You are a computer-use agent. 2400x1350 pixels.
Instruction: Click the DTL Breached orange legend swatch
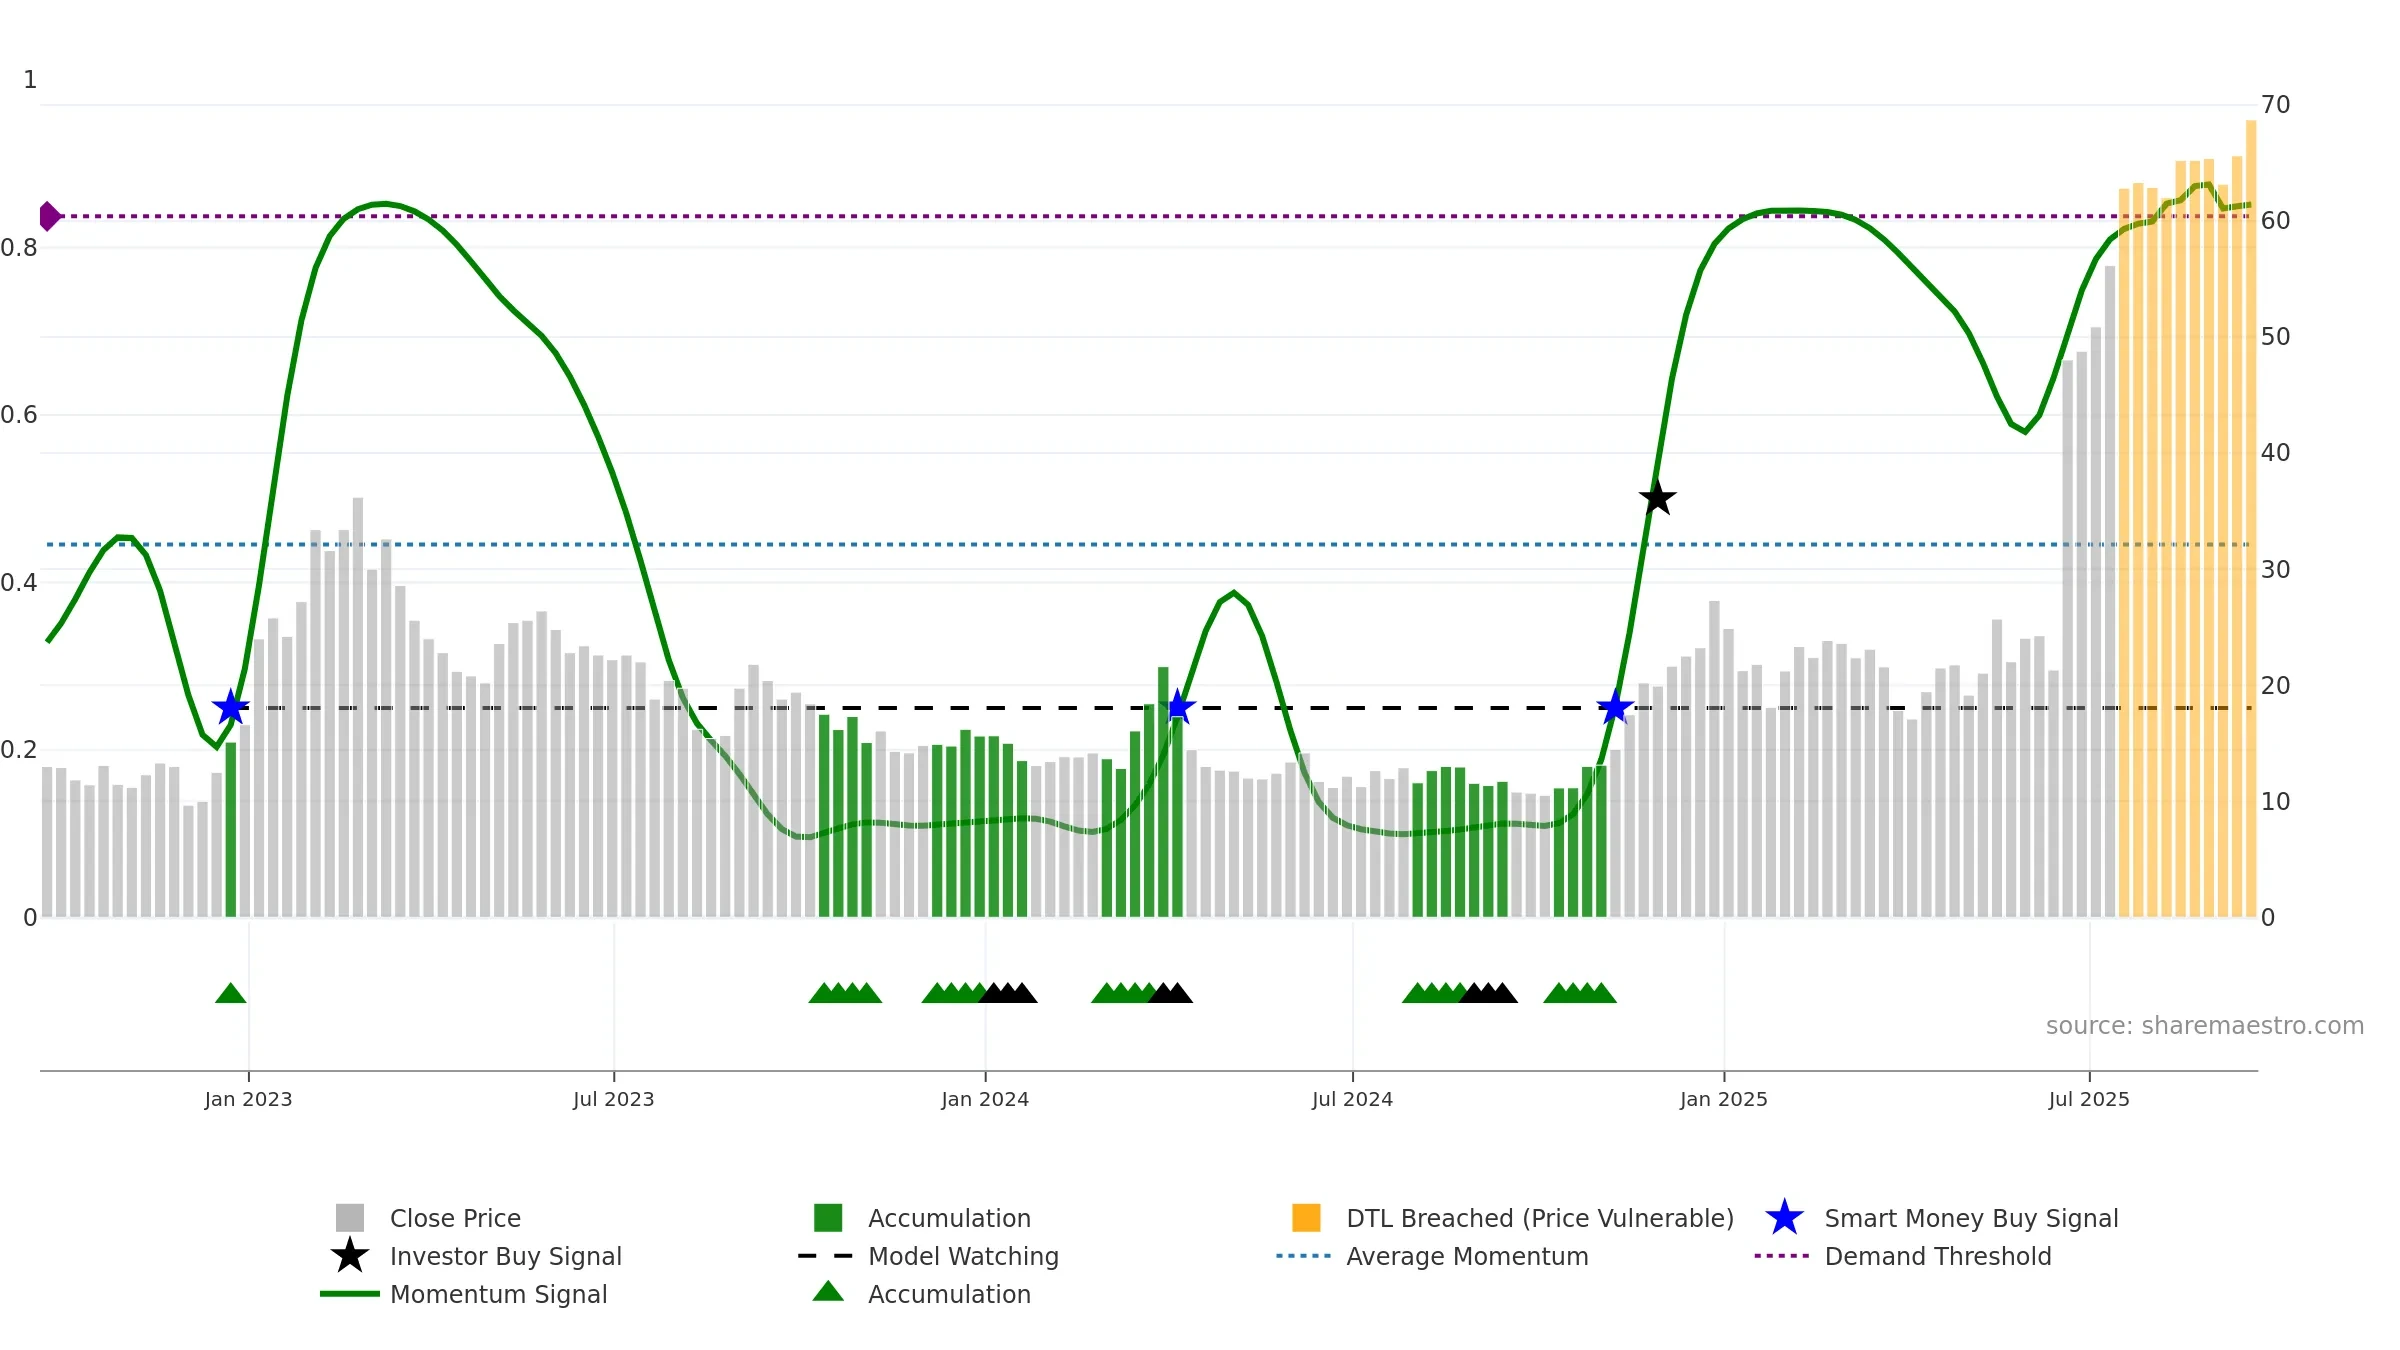(1306, 1218)
